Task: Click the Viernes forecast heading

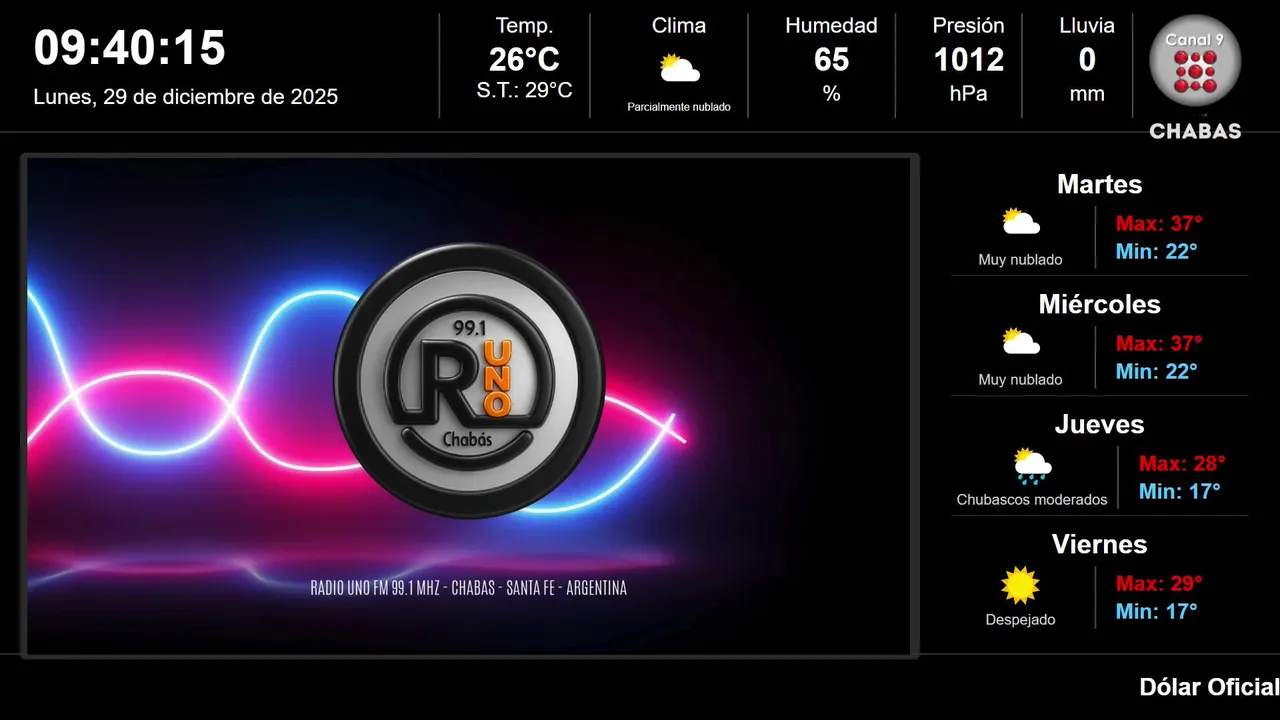Action: pos(1099,544)
